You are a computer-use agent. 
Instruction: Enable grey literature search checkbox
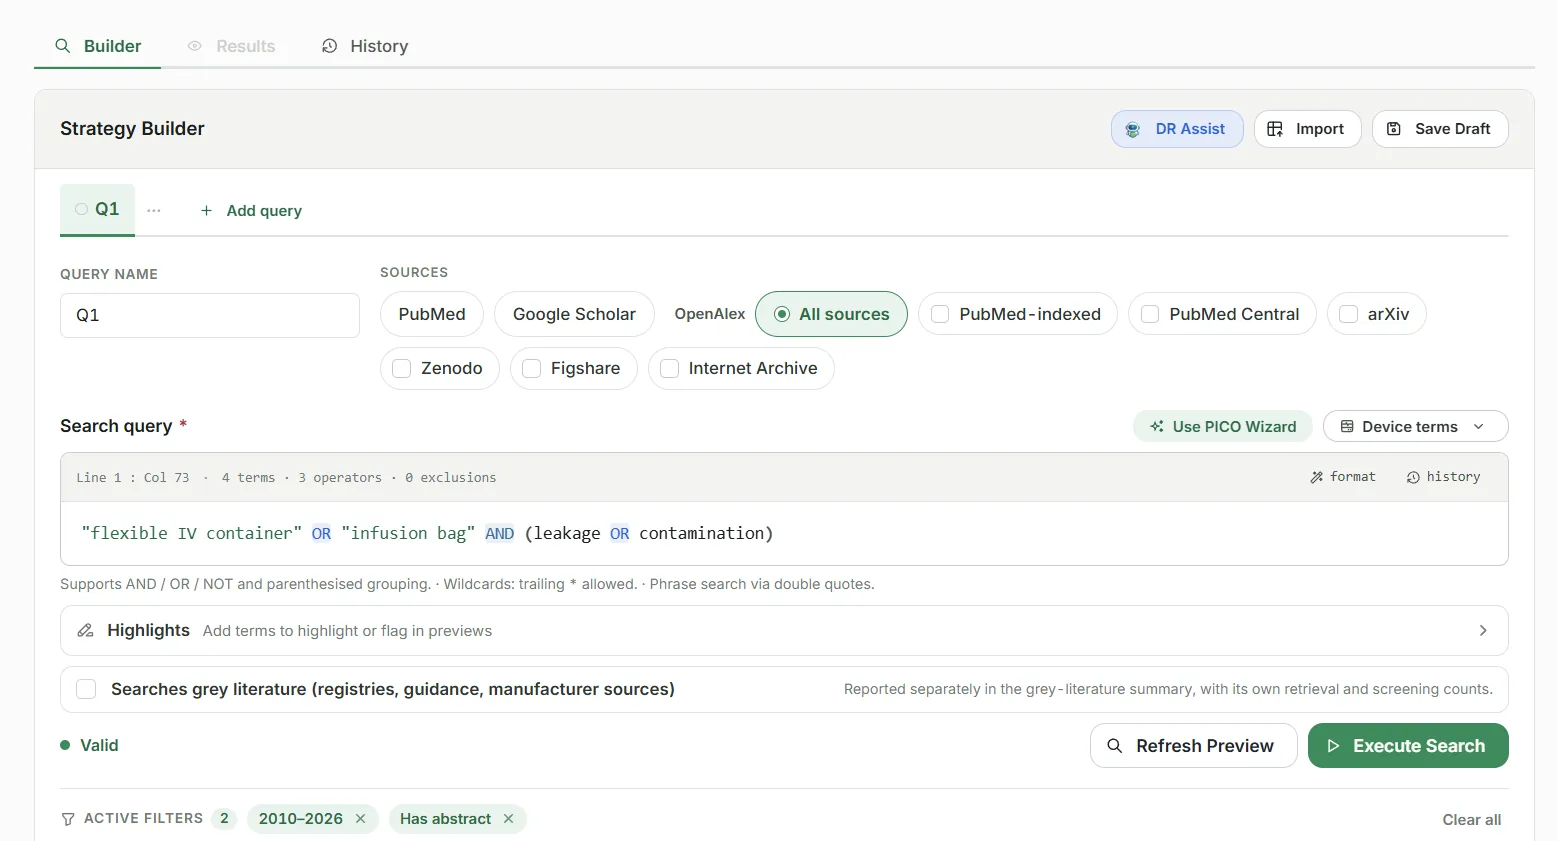(86, 689)
